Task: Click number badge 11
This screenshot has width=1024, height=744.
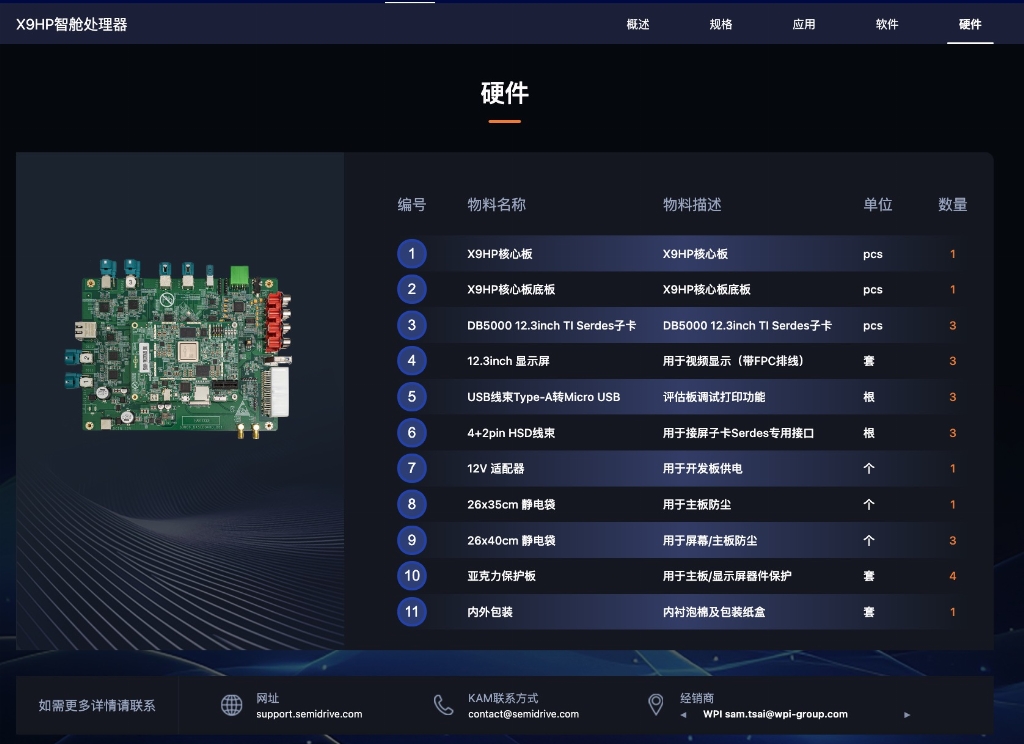Action: tap(411, 611)
